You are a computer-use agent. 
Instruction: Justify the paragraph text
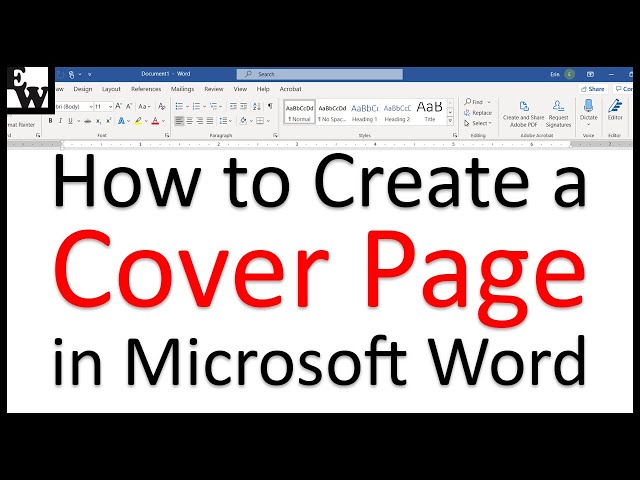(210, 121)
